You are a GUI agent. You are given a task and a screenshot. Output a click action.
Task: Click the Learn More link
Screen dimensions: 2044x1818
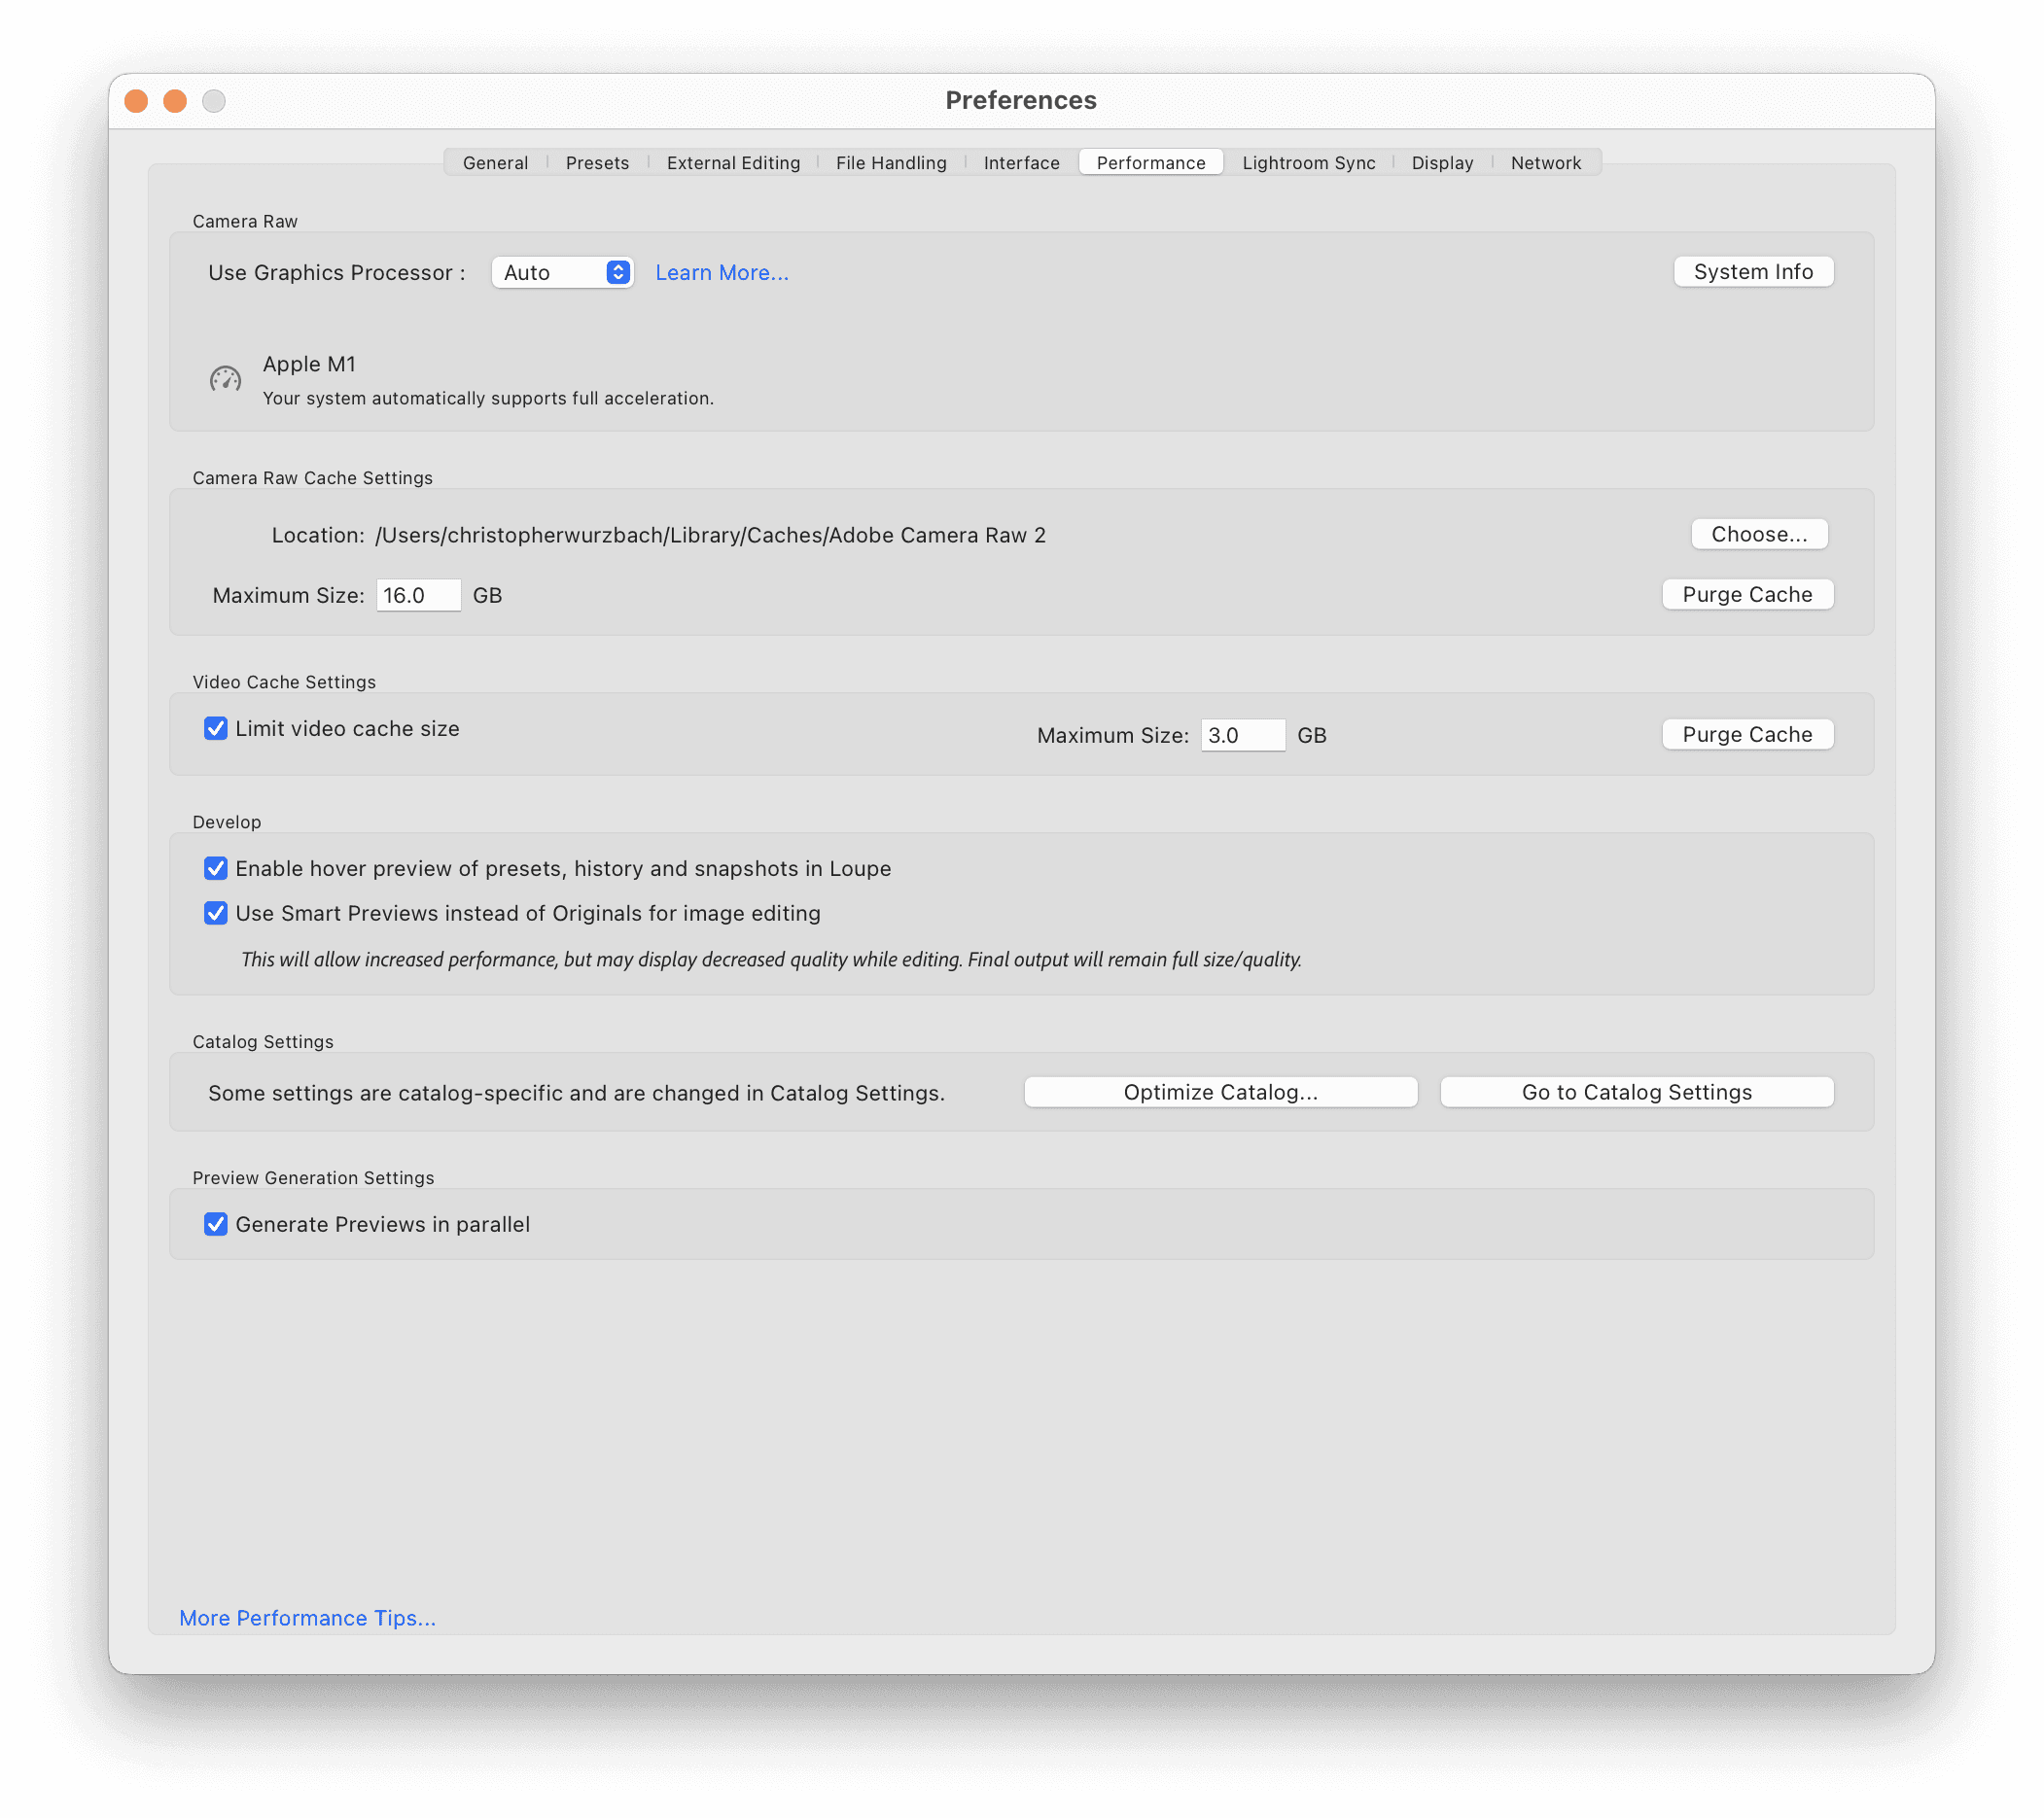(721, 273)
